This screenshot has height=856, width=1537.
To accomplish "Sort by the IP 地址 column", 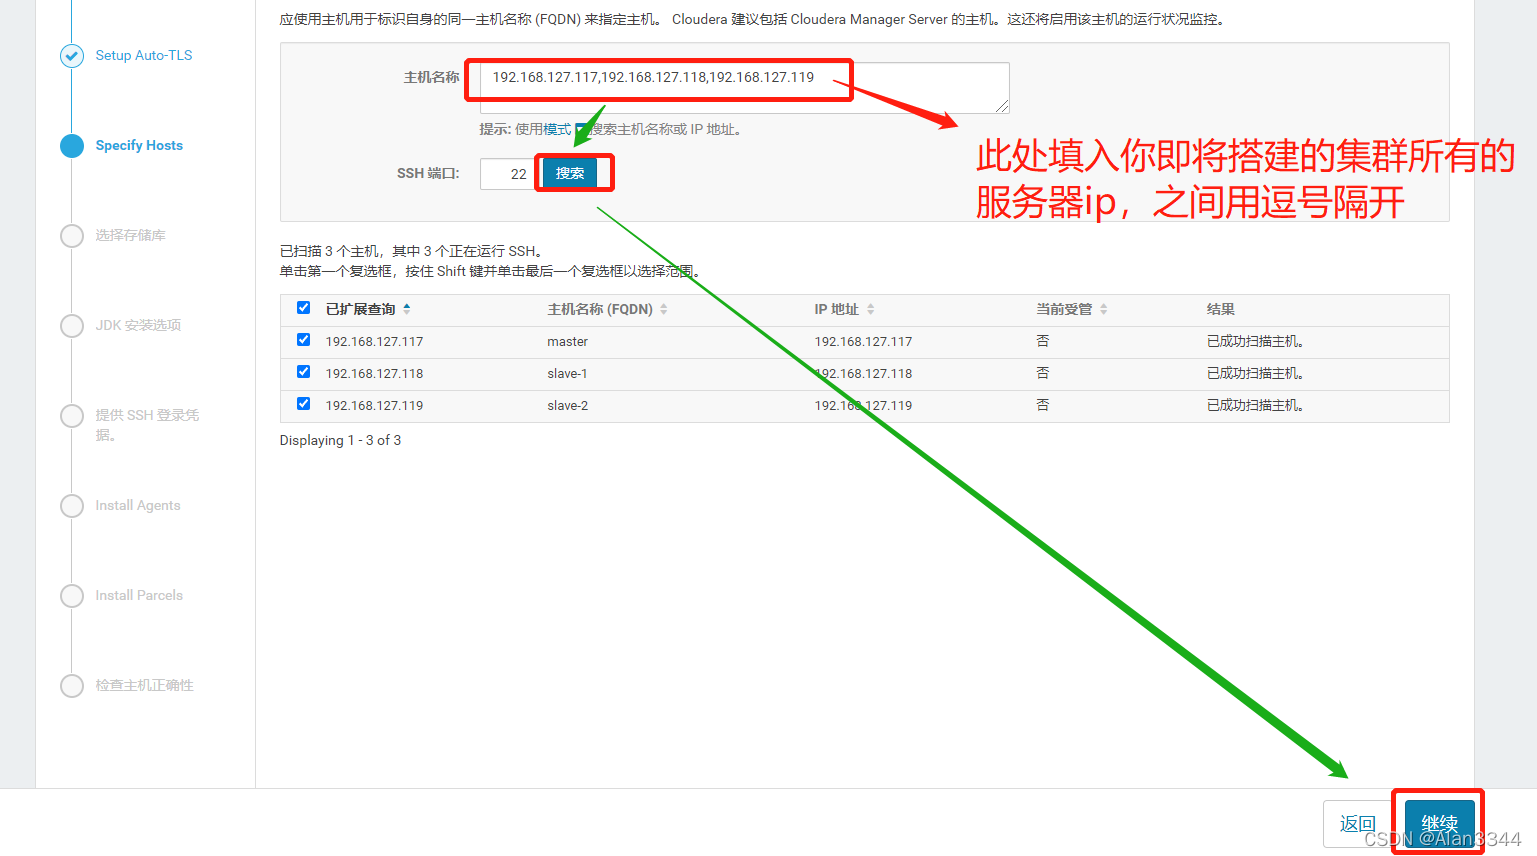I will point(844,309).
